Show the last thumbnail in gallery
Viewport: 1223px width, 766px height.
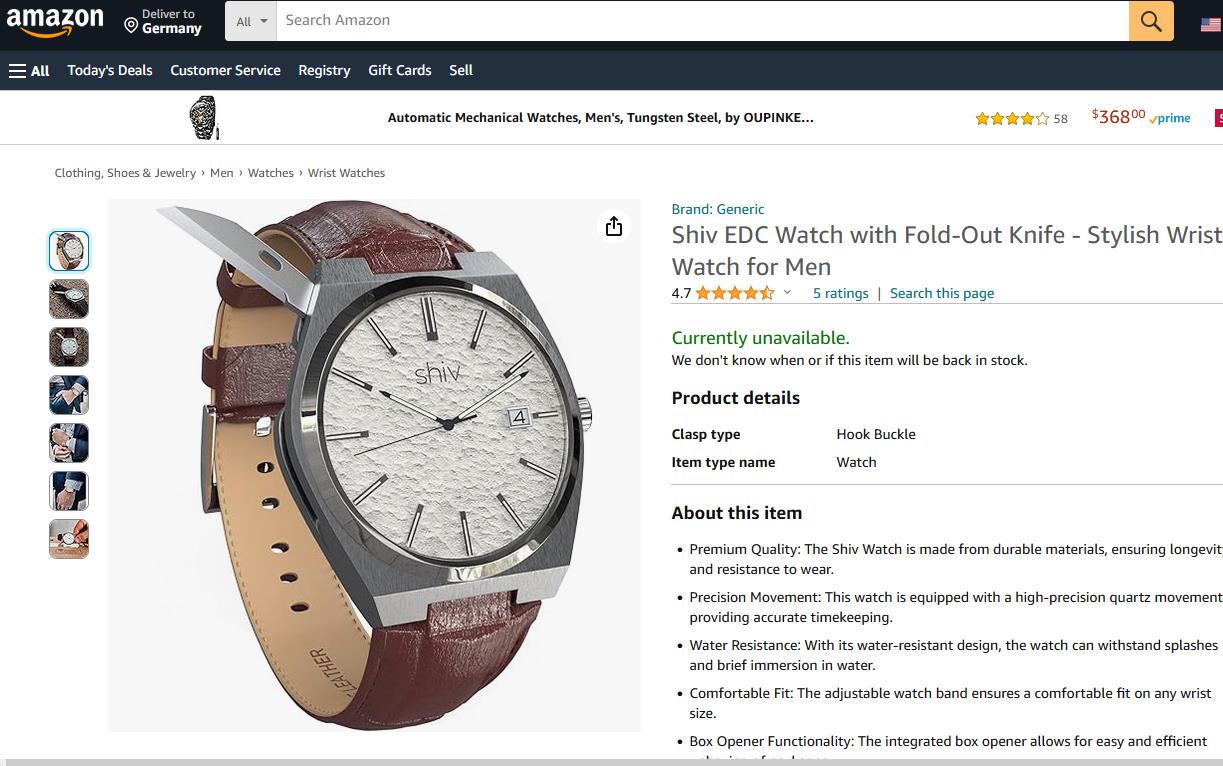coord(69,539)
